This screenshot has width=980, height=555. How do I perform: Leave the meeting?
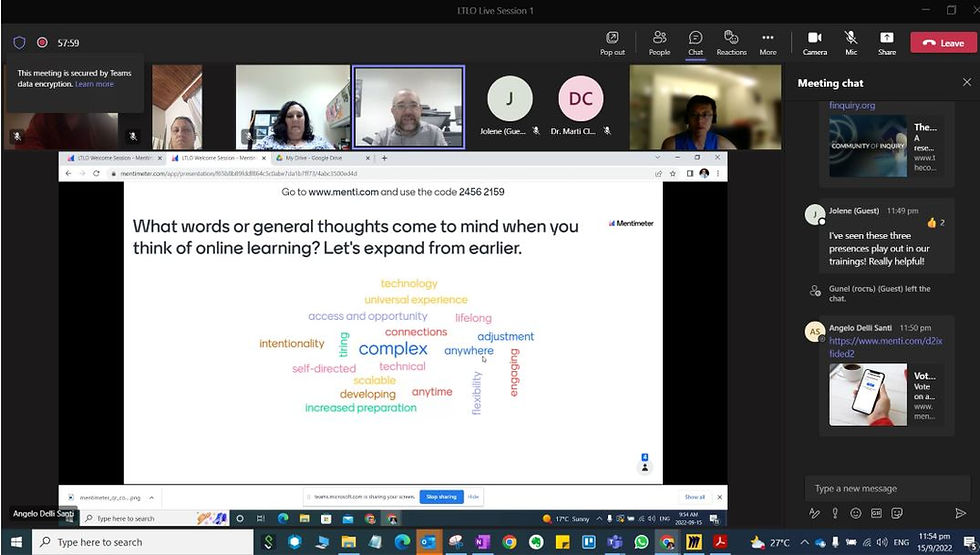click(x=943, y=42)
